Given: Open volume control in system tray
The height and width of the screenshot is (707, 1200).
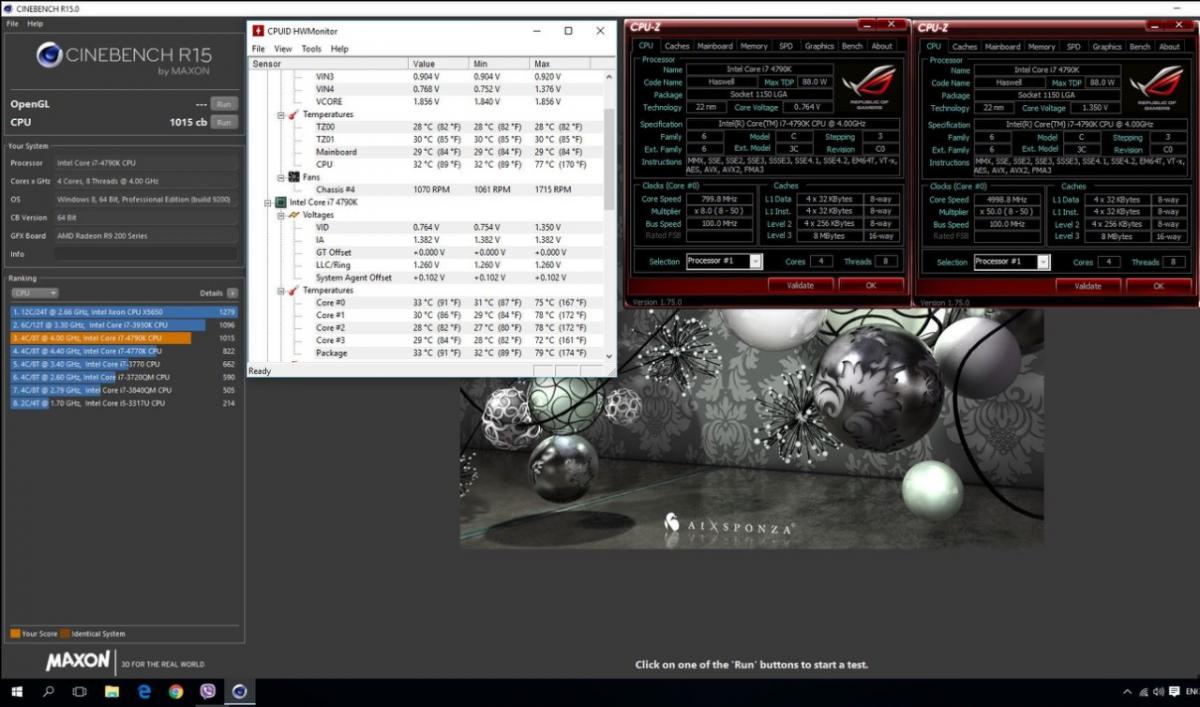Looking at the screenshot, I should tap(1160, 692).
